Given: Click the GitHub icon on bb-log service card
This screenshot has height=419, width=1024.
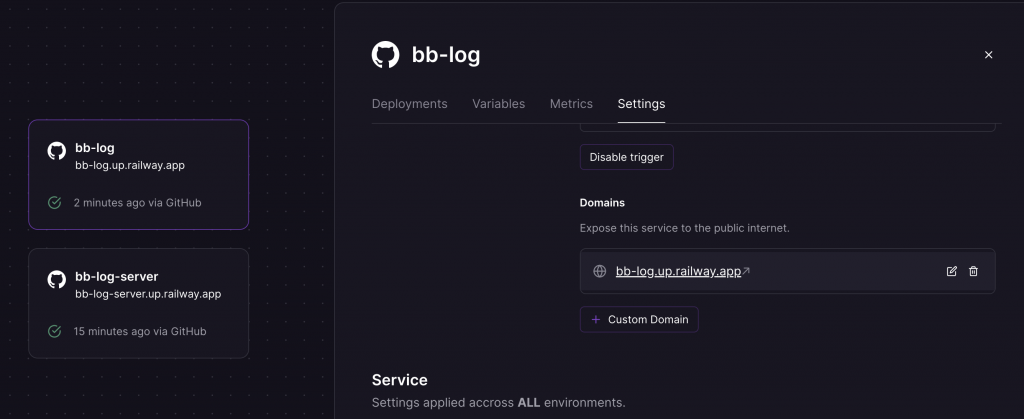Looking at the screenshot, I should click(57, 151).
